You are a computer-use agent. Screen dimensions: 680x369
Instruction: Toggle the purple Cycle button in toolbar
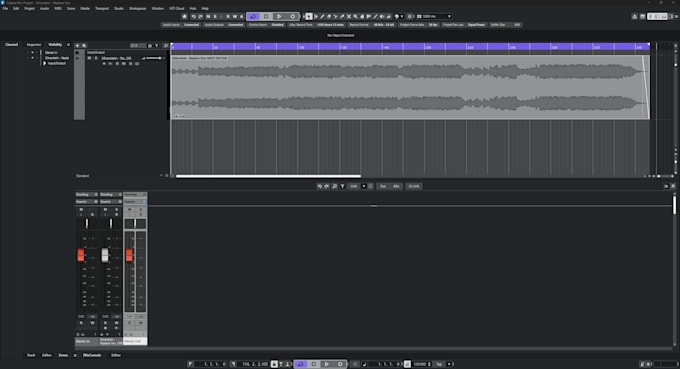253,16
